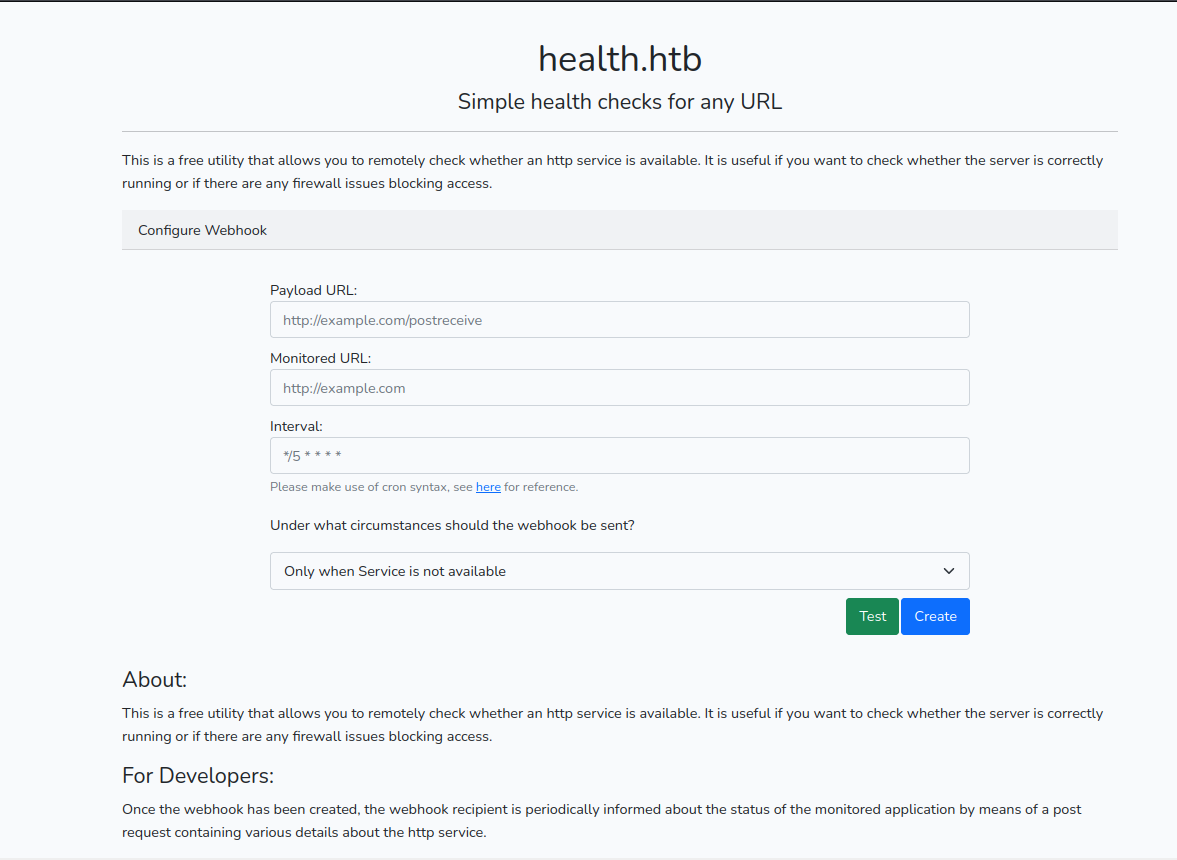Focus the Monitored URL text box
The height and width of the screenshot is (860, 1177).
[619, 388]
